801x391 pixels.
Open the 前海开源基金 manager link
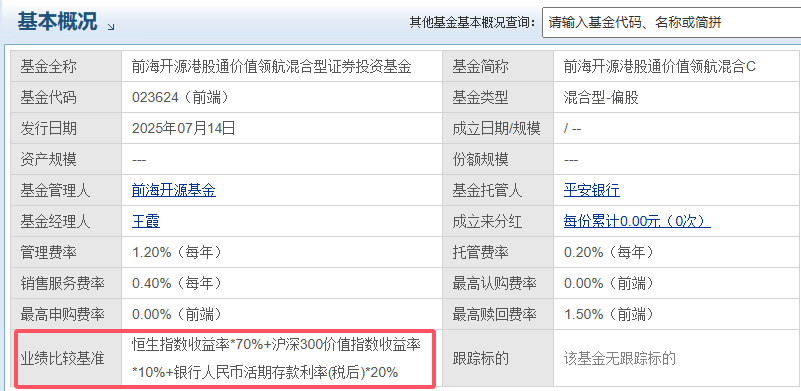tap(174, 191)
